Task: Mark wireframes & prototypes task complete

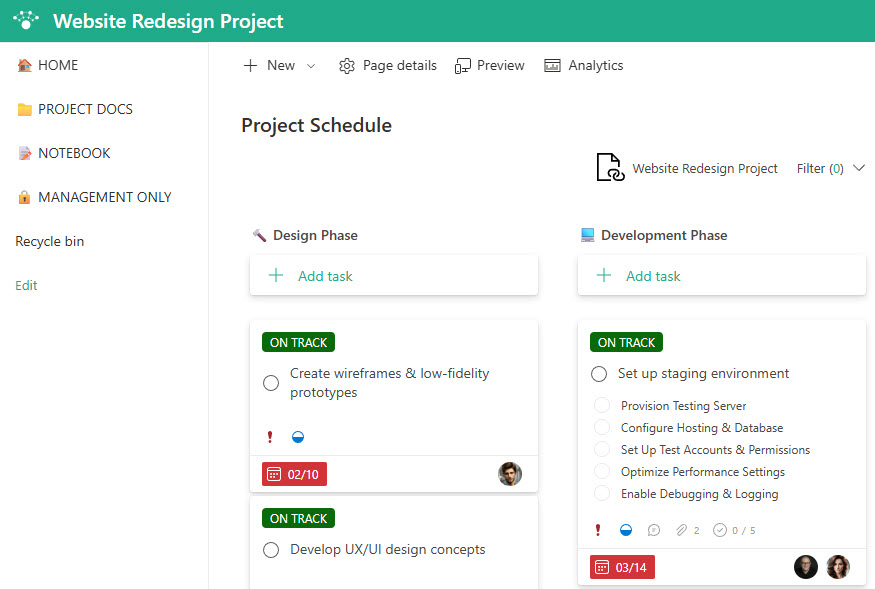Action: (x=270, y=382)
